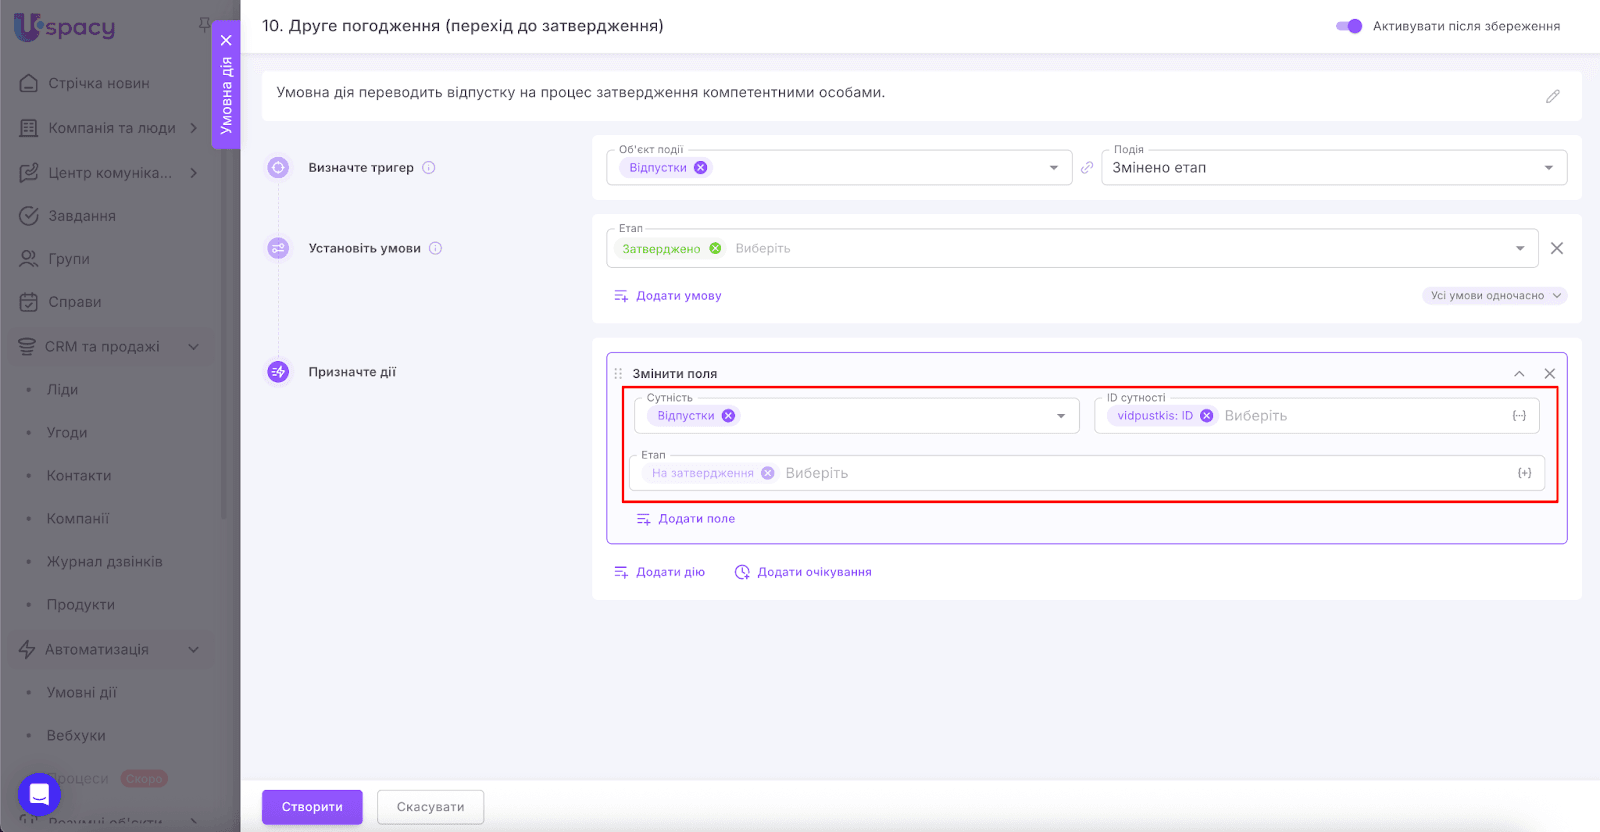Click the info icon beside Установіть умови

point(436,248)
